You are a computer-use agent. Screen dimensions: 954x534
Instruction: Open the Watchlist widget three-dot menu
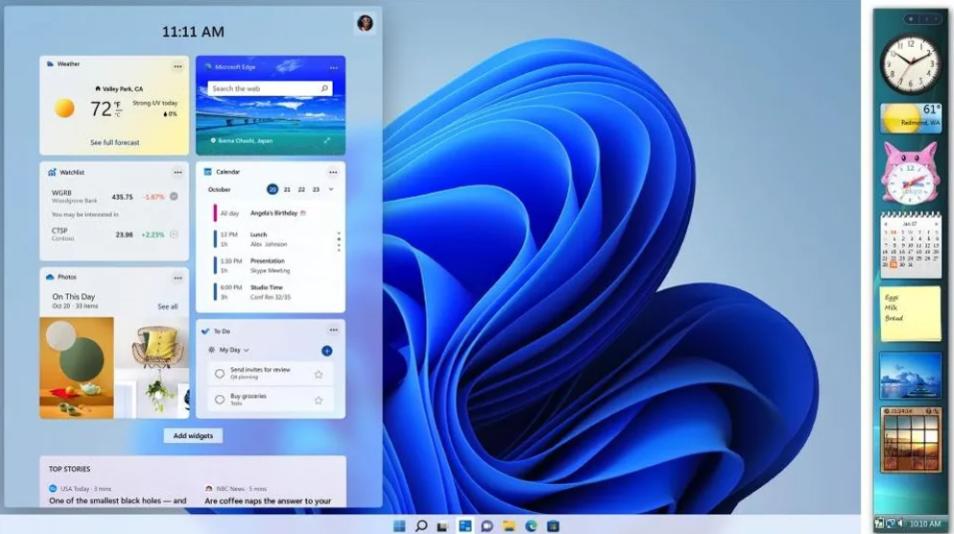point(177,172)
